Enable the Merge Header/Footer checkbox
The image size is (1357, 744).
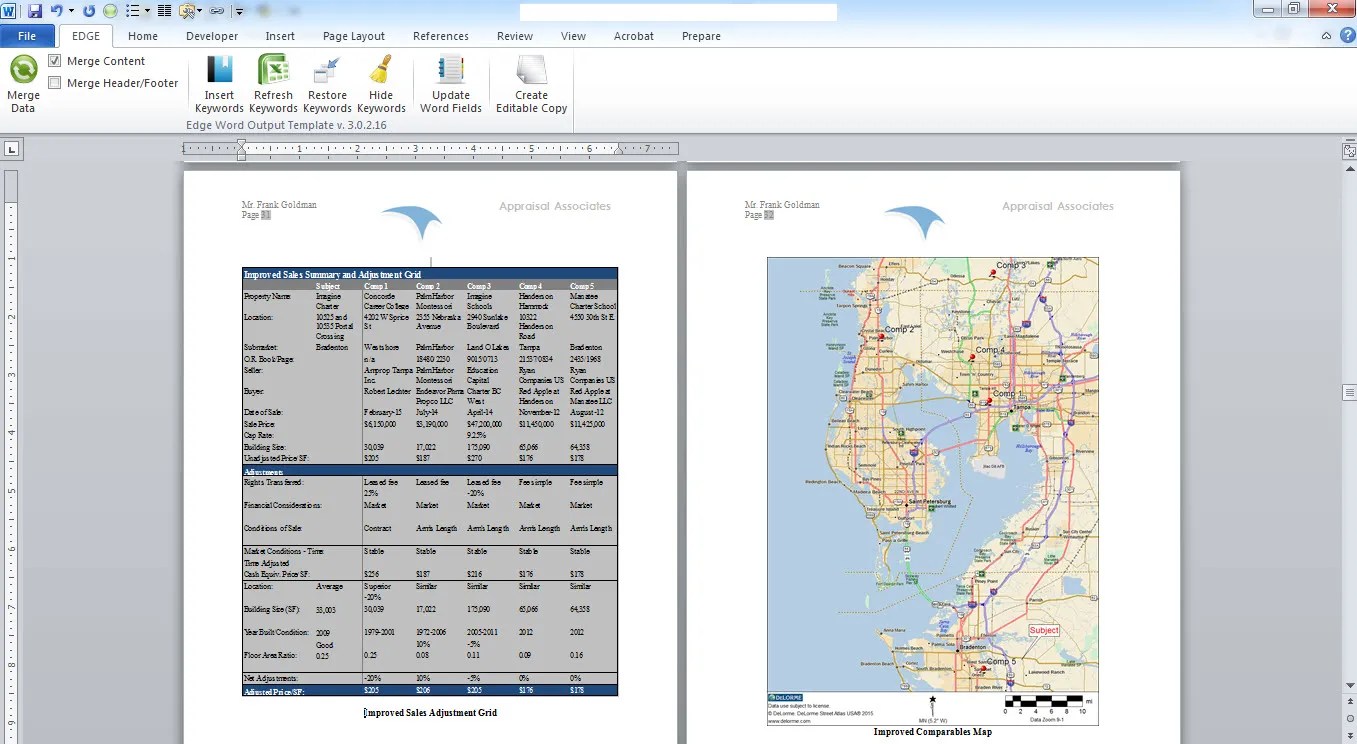pyautogui.click(x=53, y=83)
